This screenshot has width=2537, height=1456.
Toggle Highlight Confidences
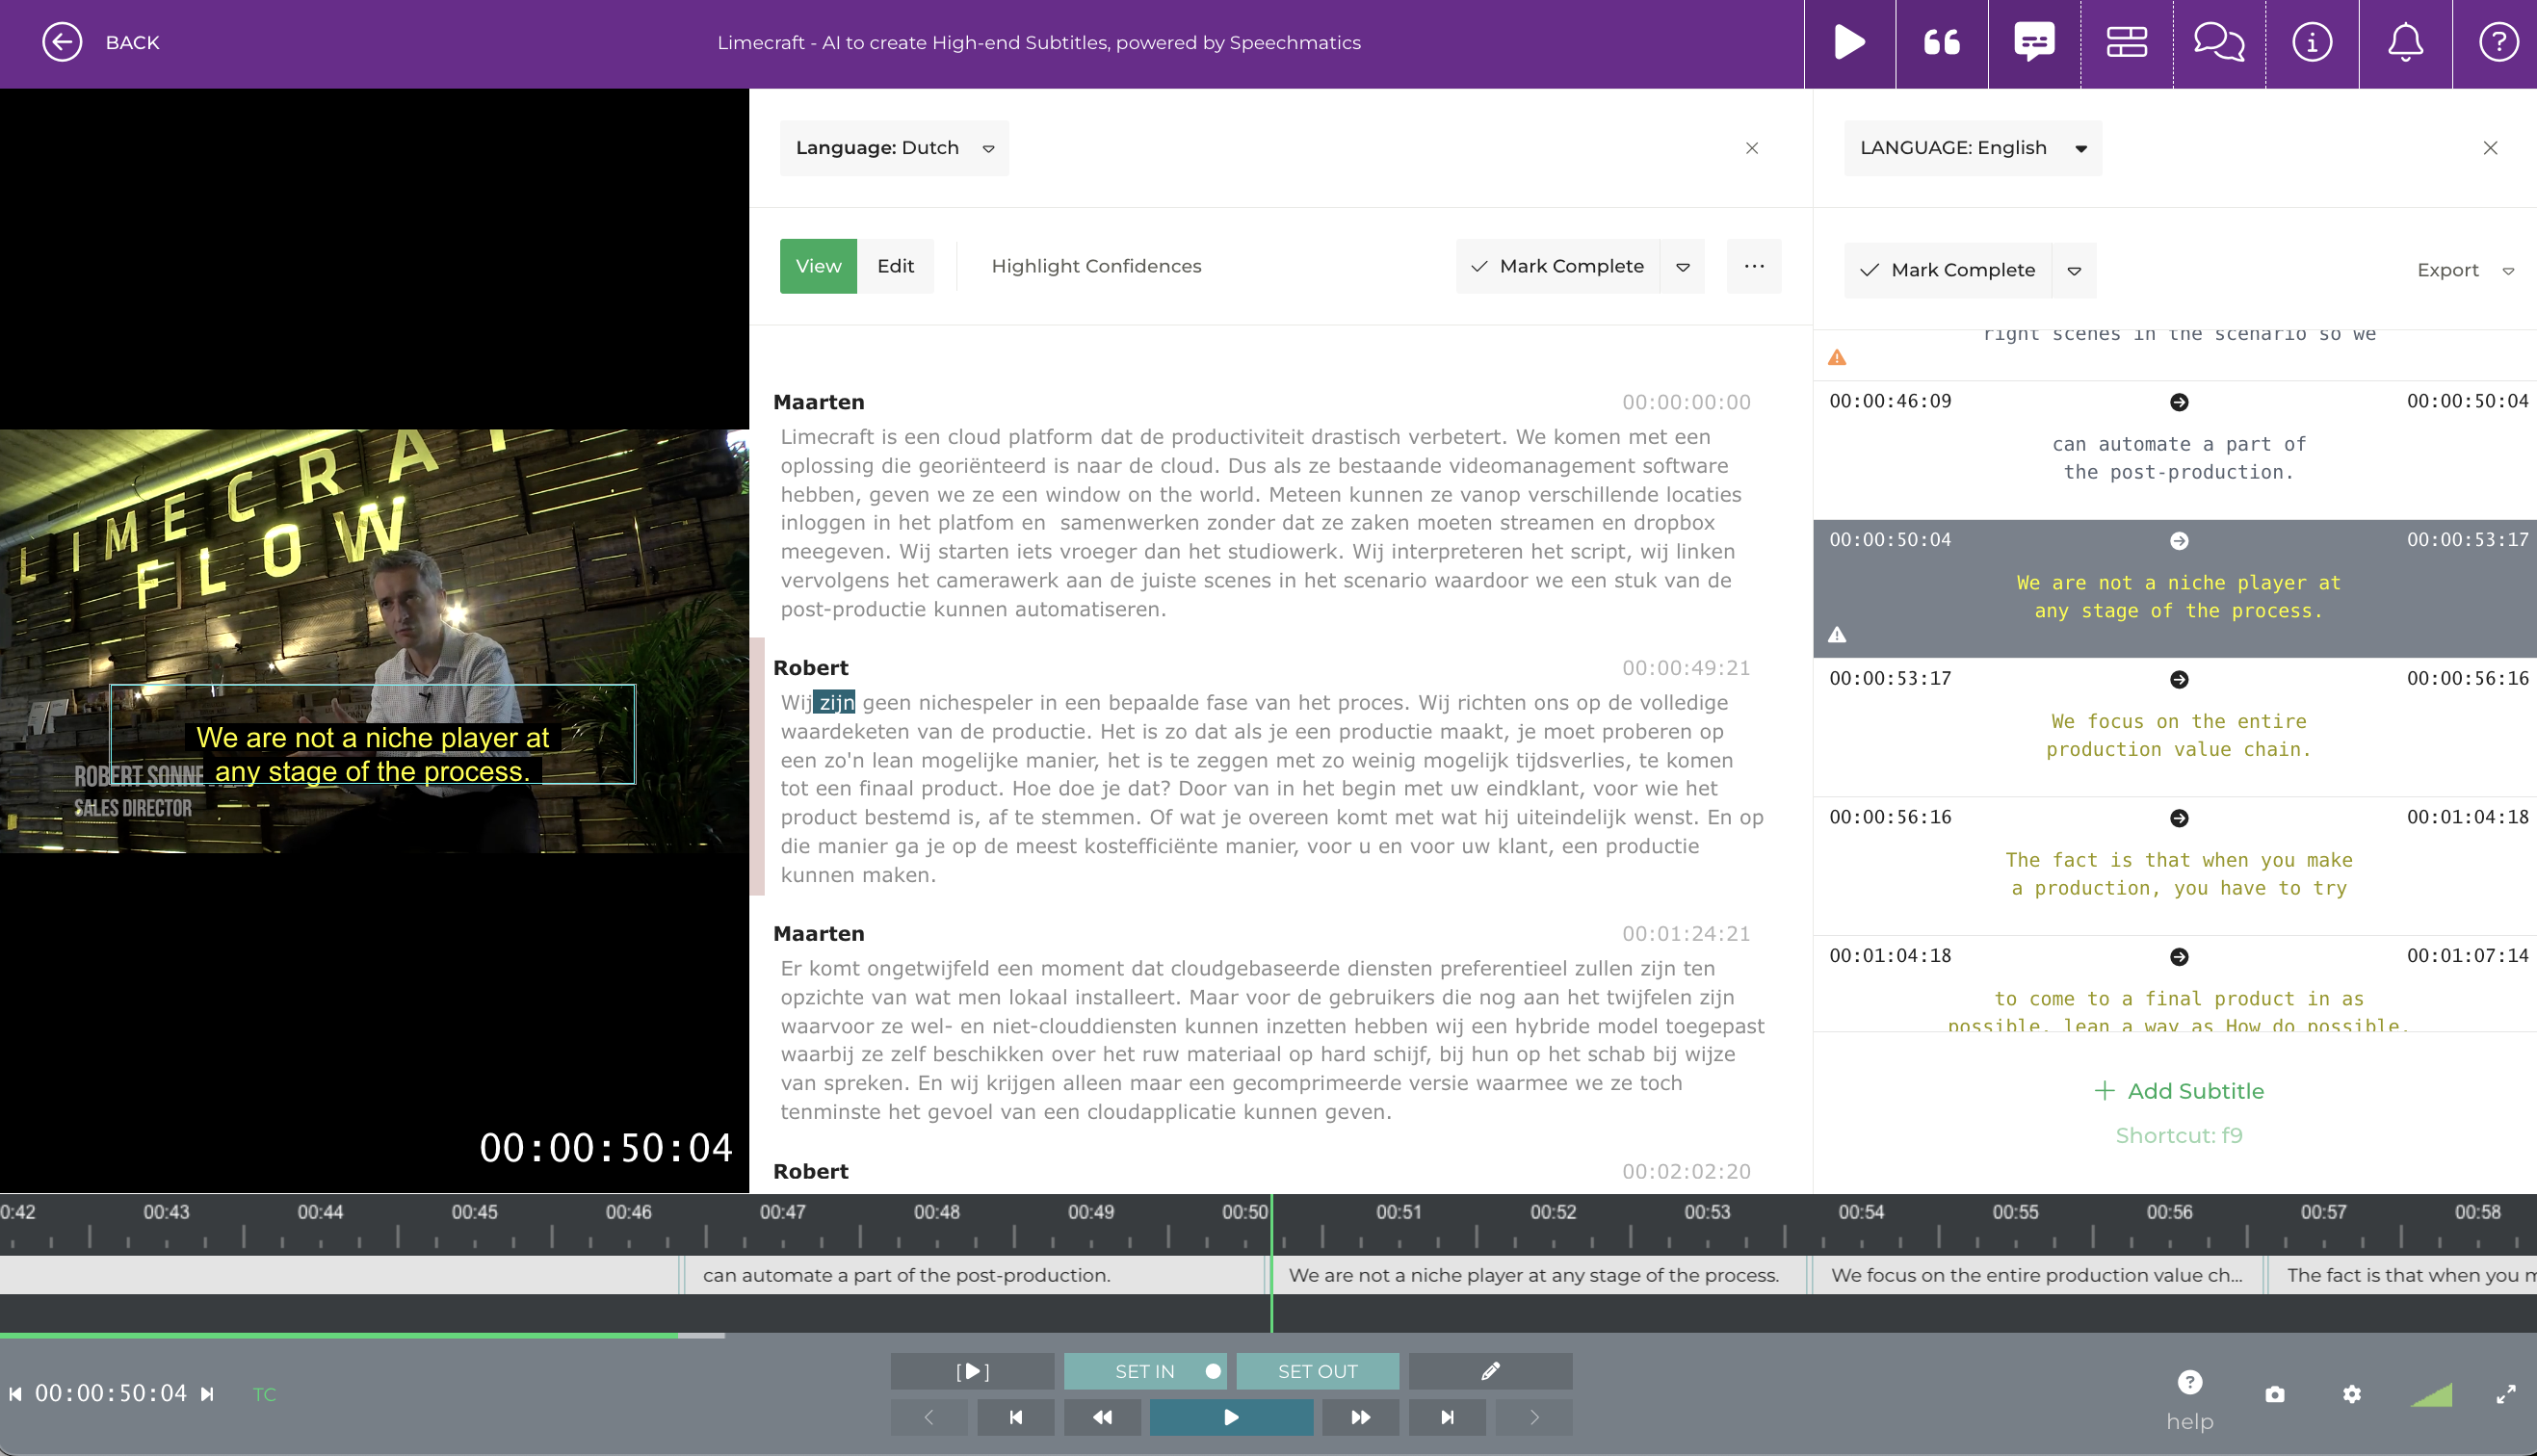pyautogui.click(x=1096, y=266)
